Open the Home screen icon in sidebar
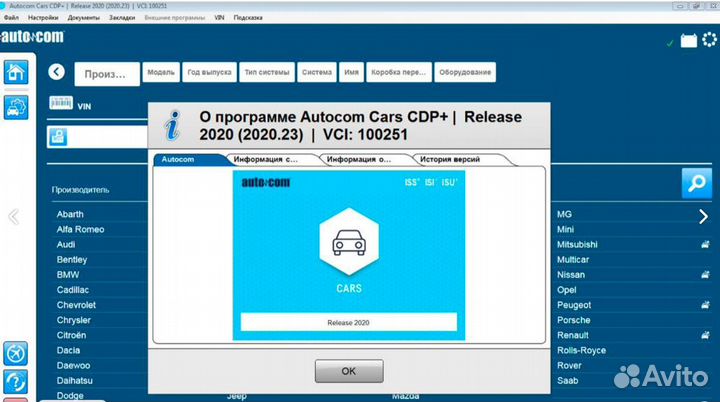Viewport: 720px width, 402px height. (x=16, y=72)
